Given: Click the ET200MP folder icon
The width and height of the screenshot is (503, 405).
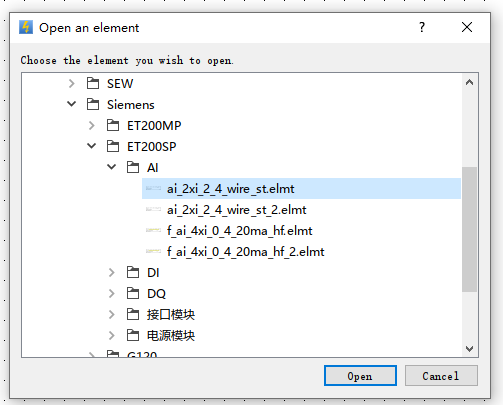Looking at the screenshot, I should pos(113,125).
